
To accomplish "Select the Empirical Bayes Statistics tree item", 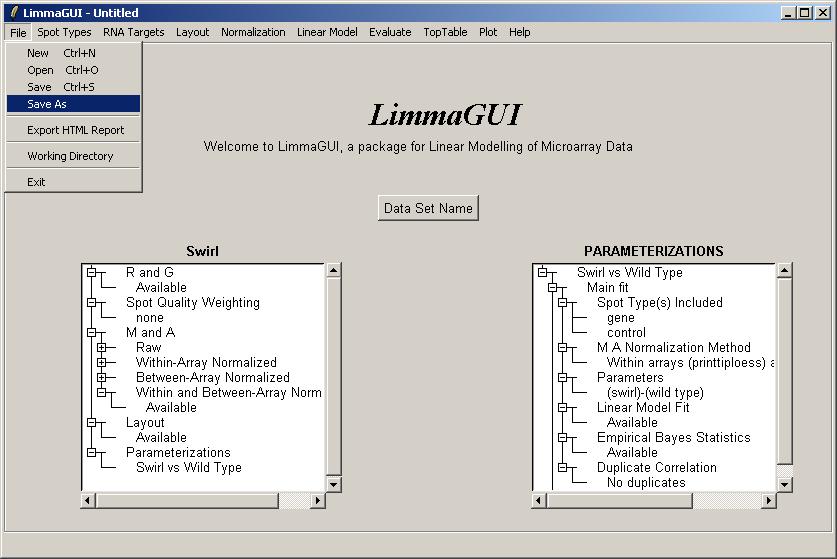I will tap(673, 437).
